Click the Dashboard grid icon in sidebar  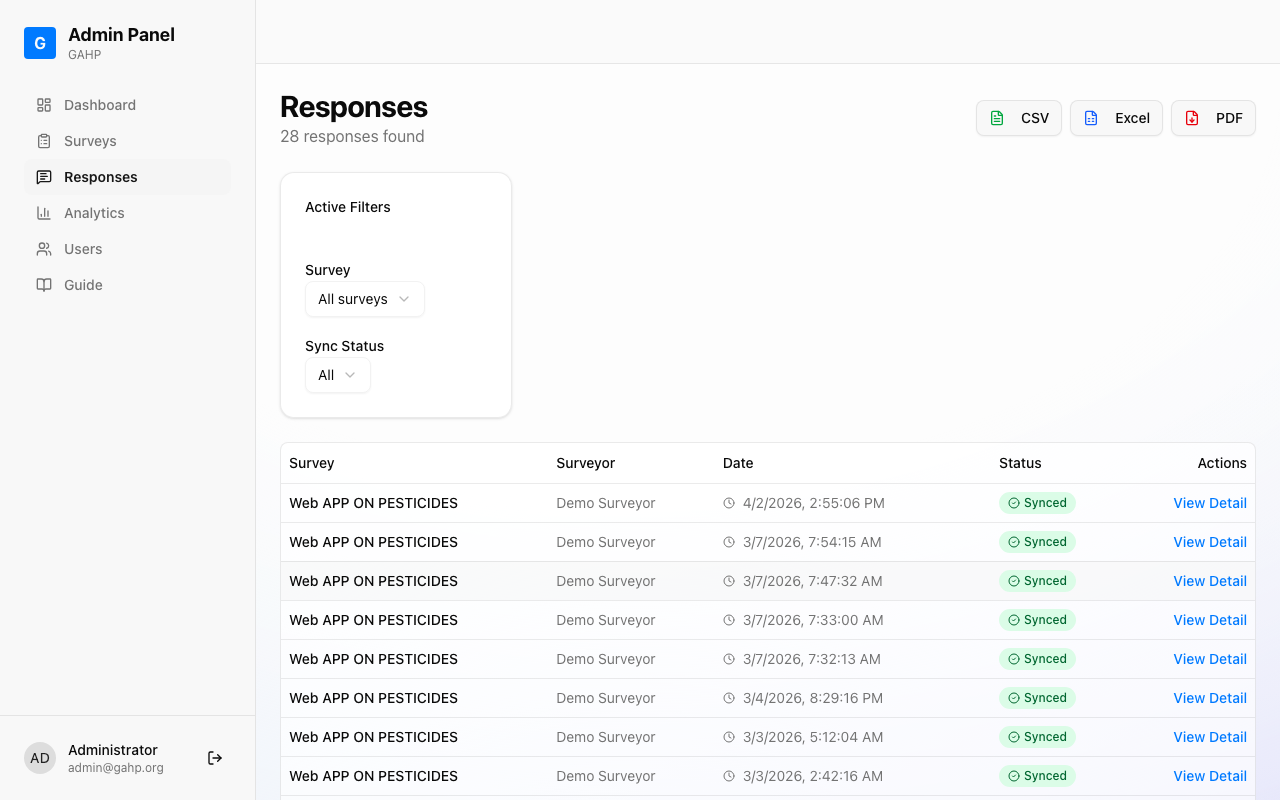(42, 104)
